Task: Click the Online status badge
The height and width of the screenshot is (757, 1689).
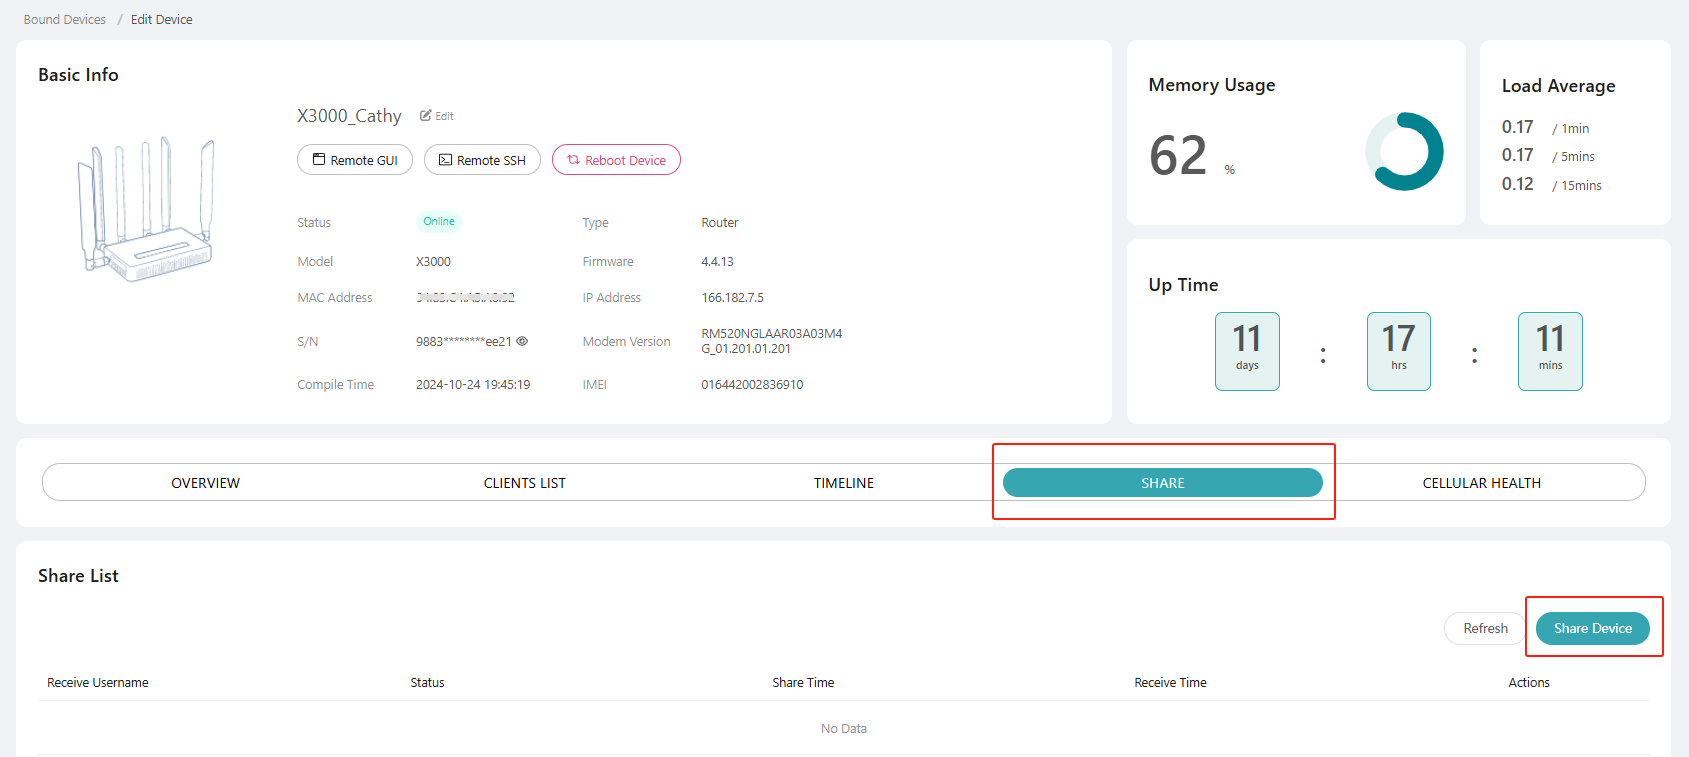Action: 438,222
